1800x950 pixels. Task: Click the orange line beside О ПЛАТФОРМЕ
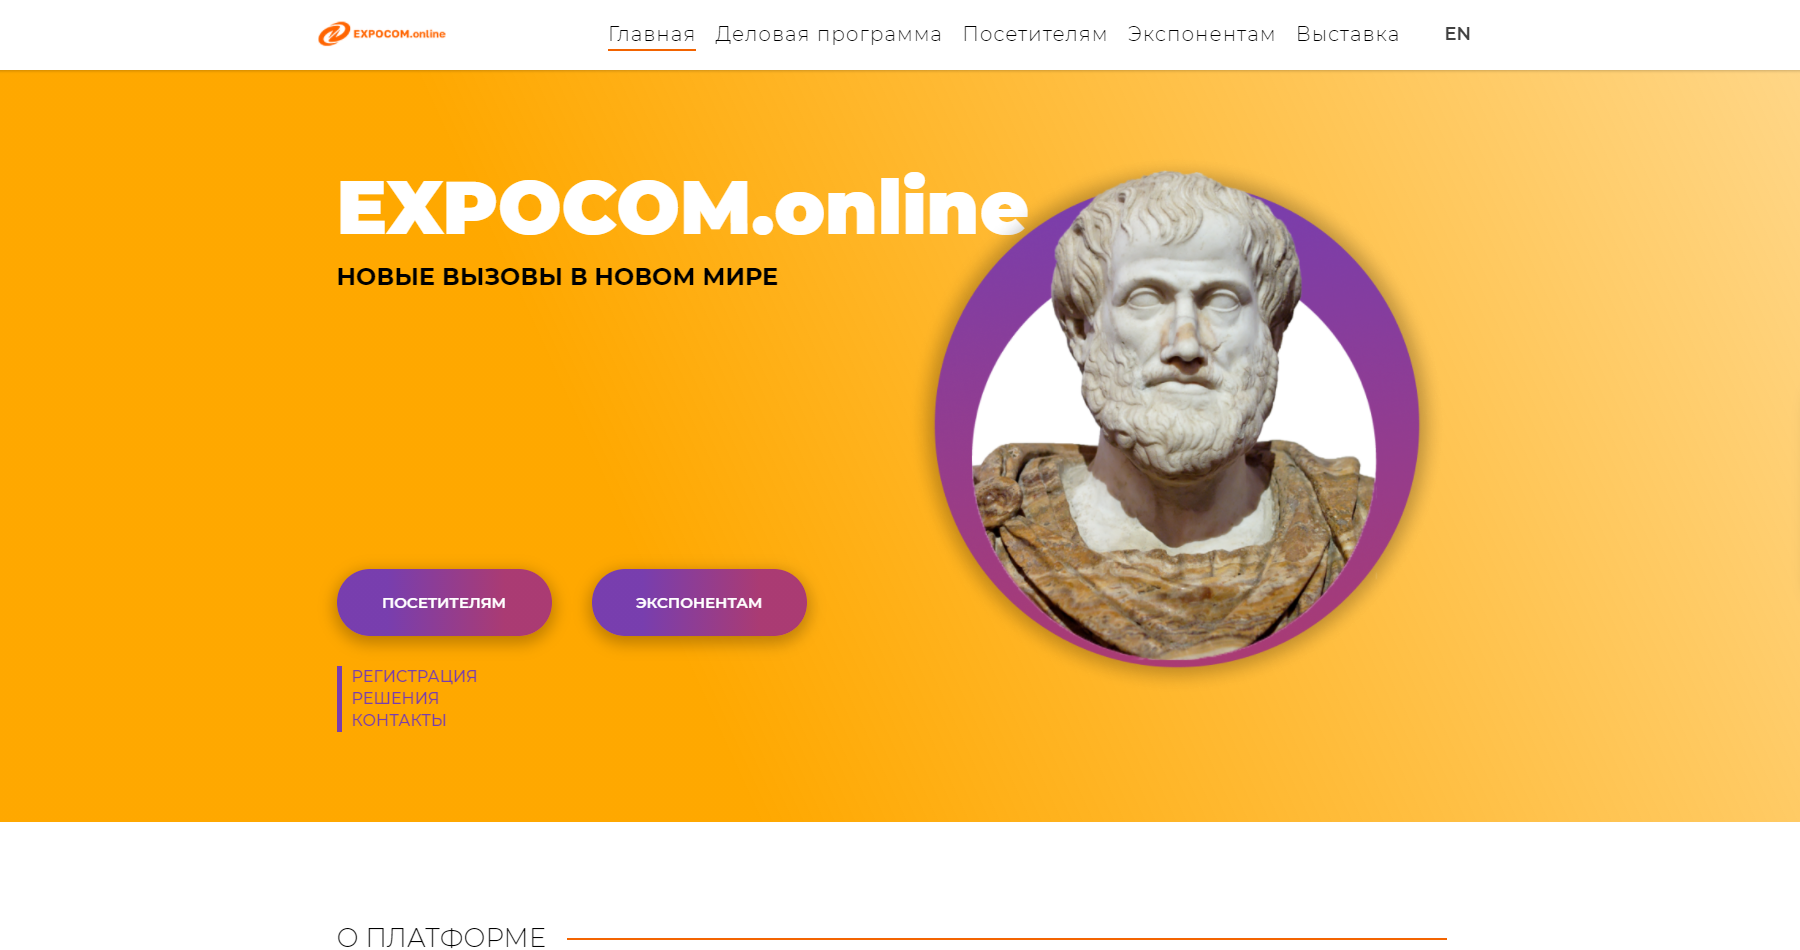click(1006, 938)
